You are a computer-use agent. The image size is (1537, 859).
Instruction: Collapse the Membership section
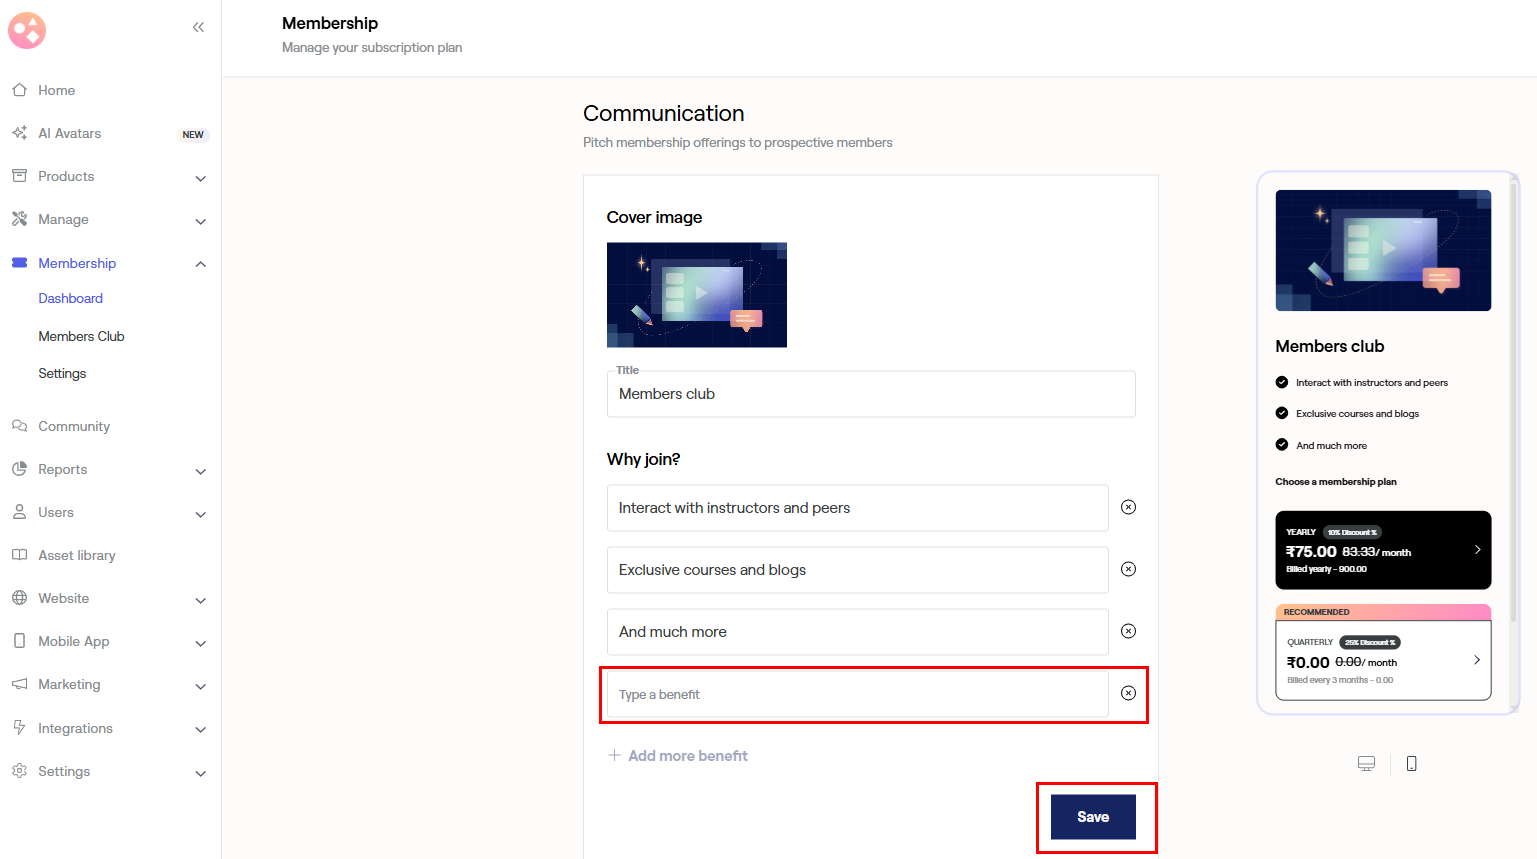200,264
